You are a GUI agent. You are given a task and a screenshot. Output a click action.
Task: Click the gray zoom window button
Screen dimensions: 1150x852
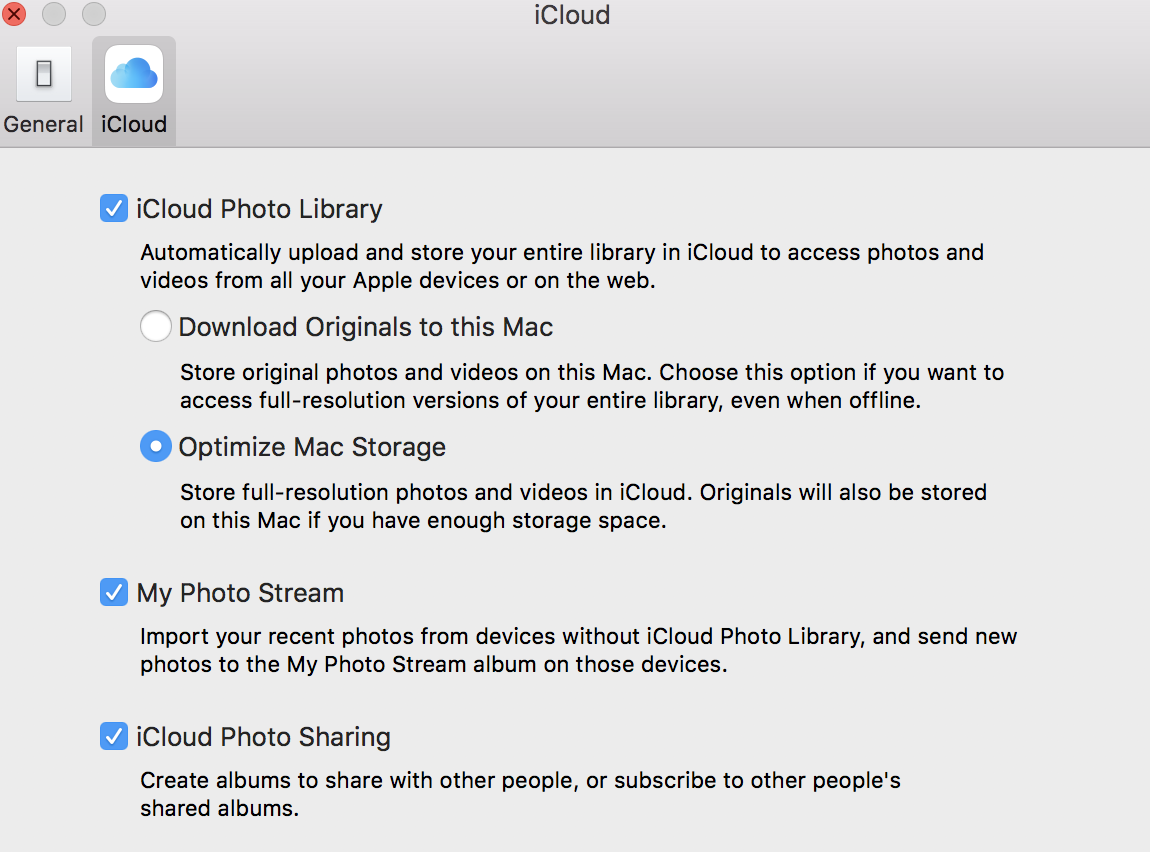[x=93, y=15]
